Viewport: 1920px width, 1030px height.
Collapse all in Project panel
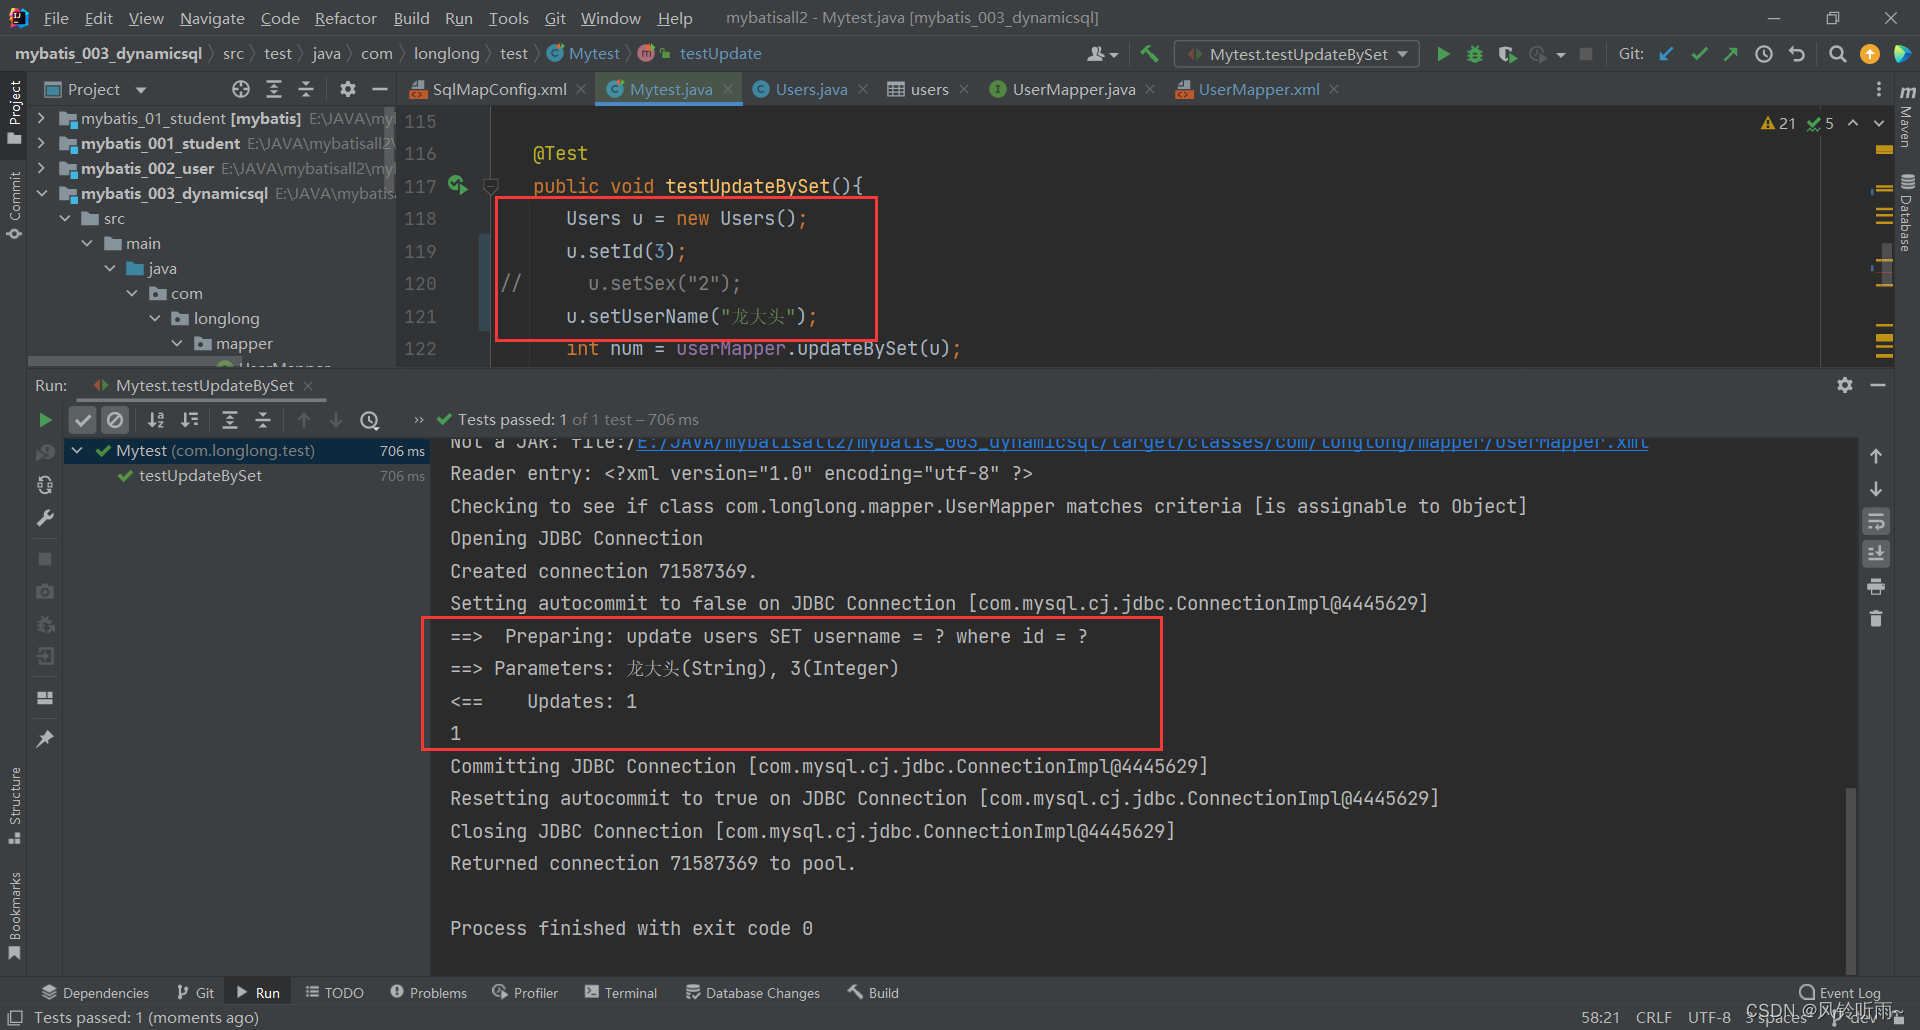click(x=306, y=89)
